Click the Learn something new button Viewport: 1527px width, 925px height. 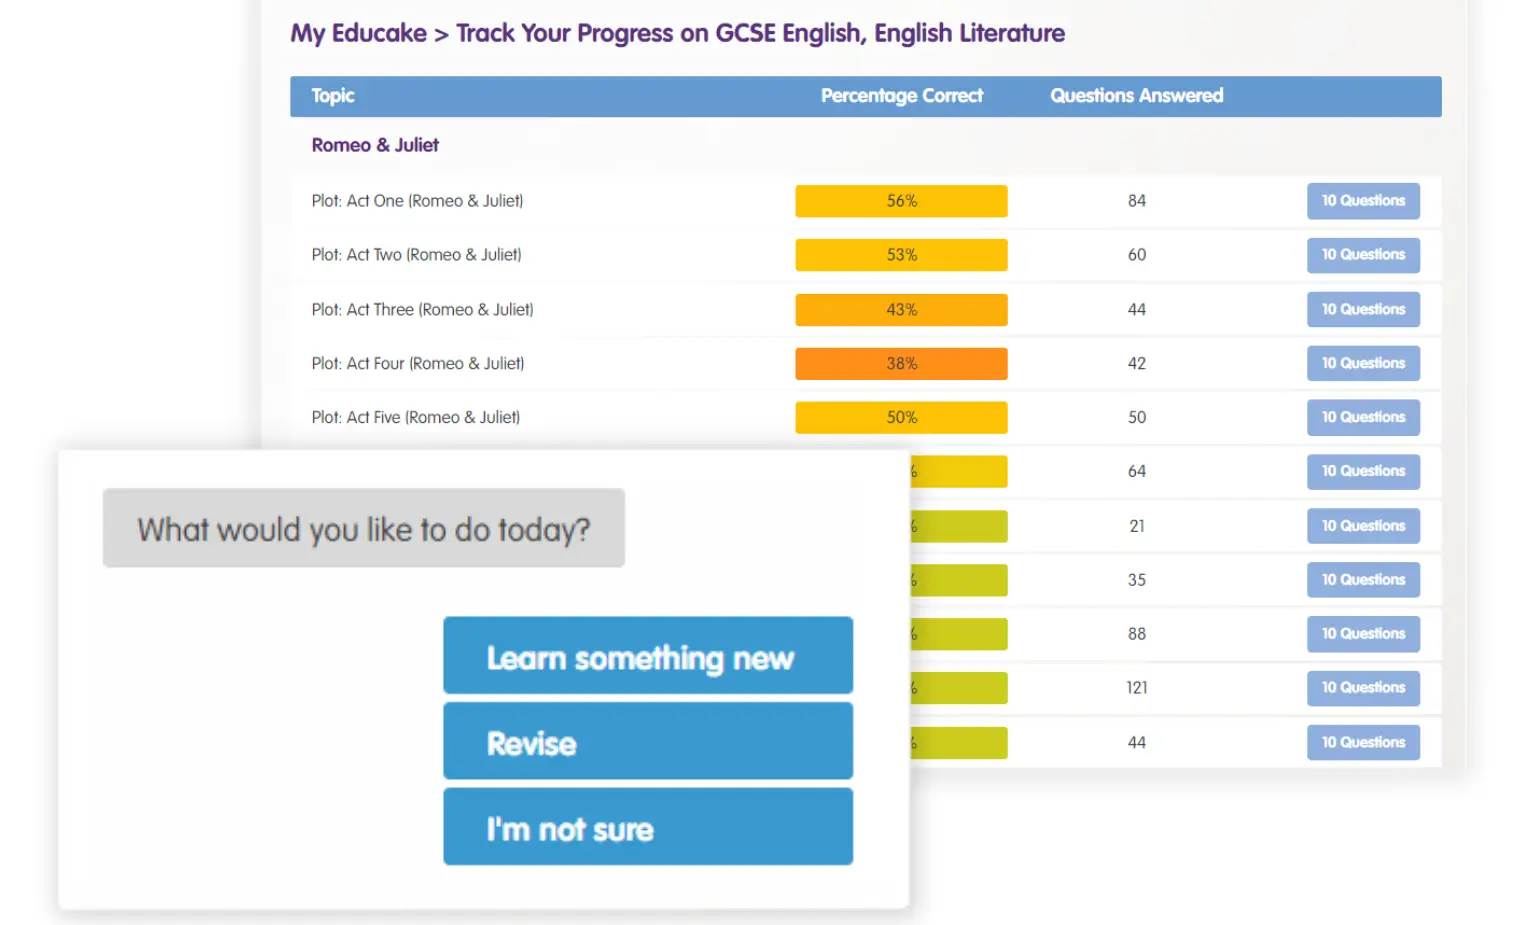[646, 657]
